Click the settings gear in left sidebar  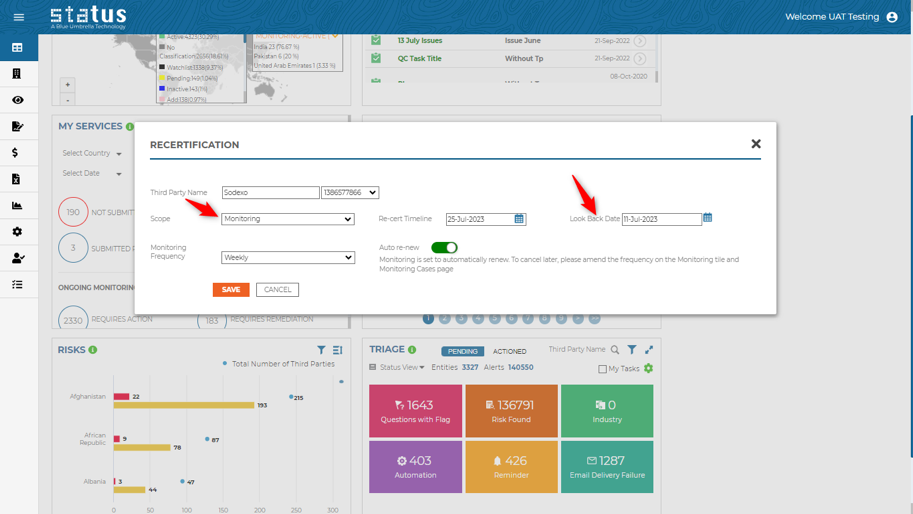[x=17, y=232]
